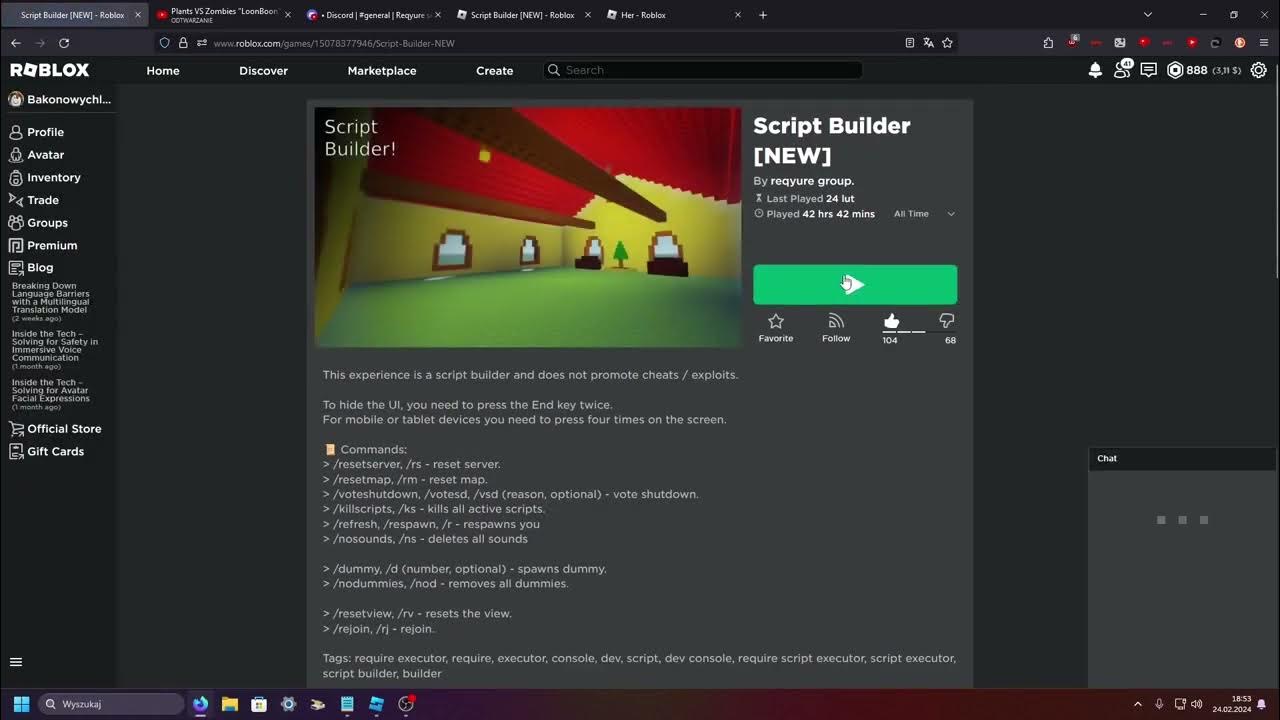
Task: Dislike the game with thumbs down
Action: pos(947,321)
